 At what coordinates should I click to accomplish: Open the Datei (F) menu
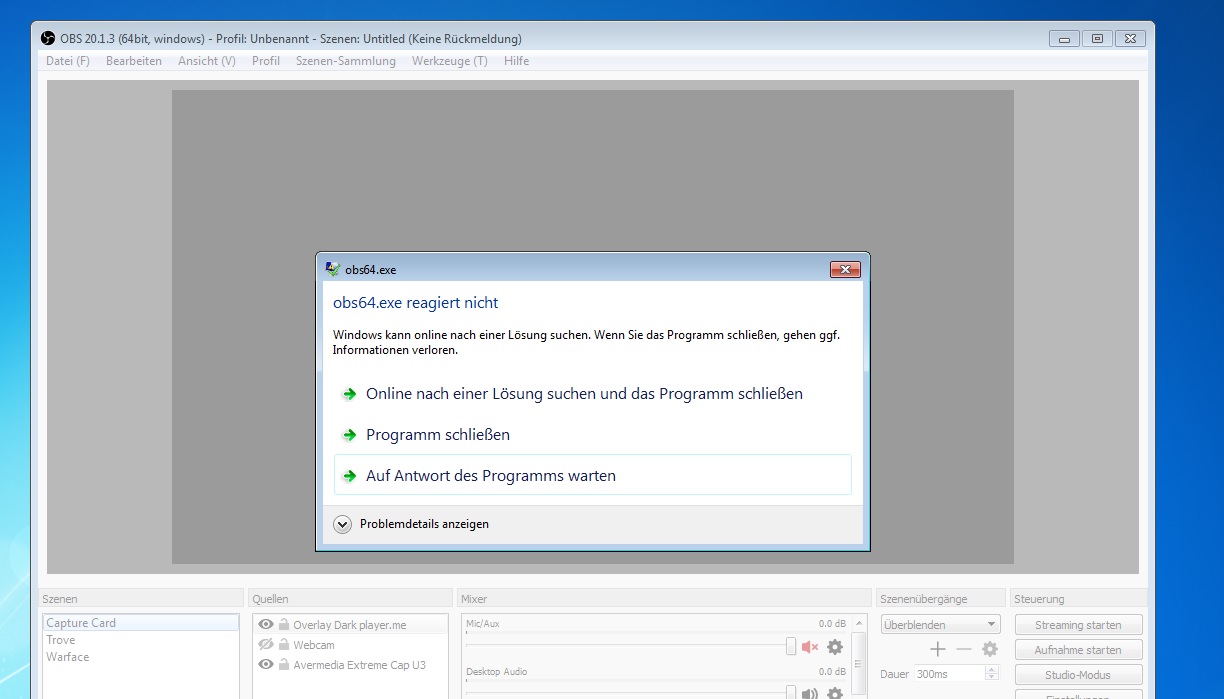point(68,61)
